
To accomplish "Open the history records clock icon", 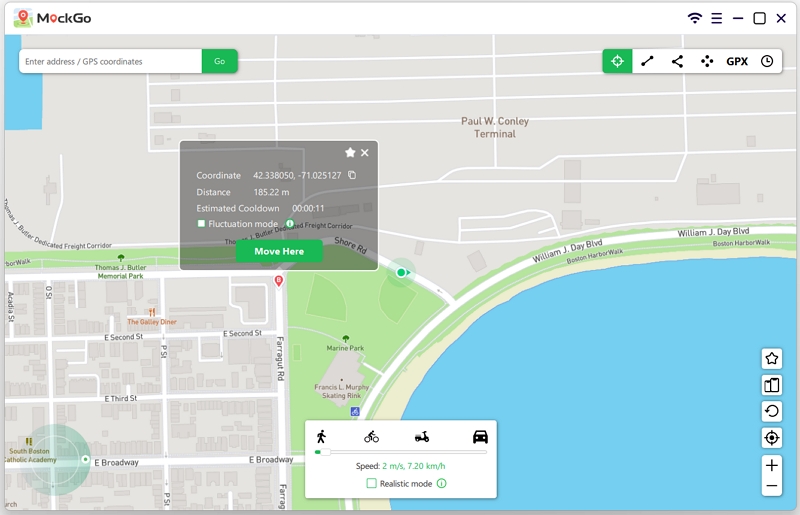I will coord(767,61).
